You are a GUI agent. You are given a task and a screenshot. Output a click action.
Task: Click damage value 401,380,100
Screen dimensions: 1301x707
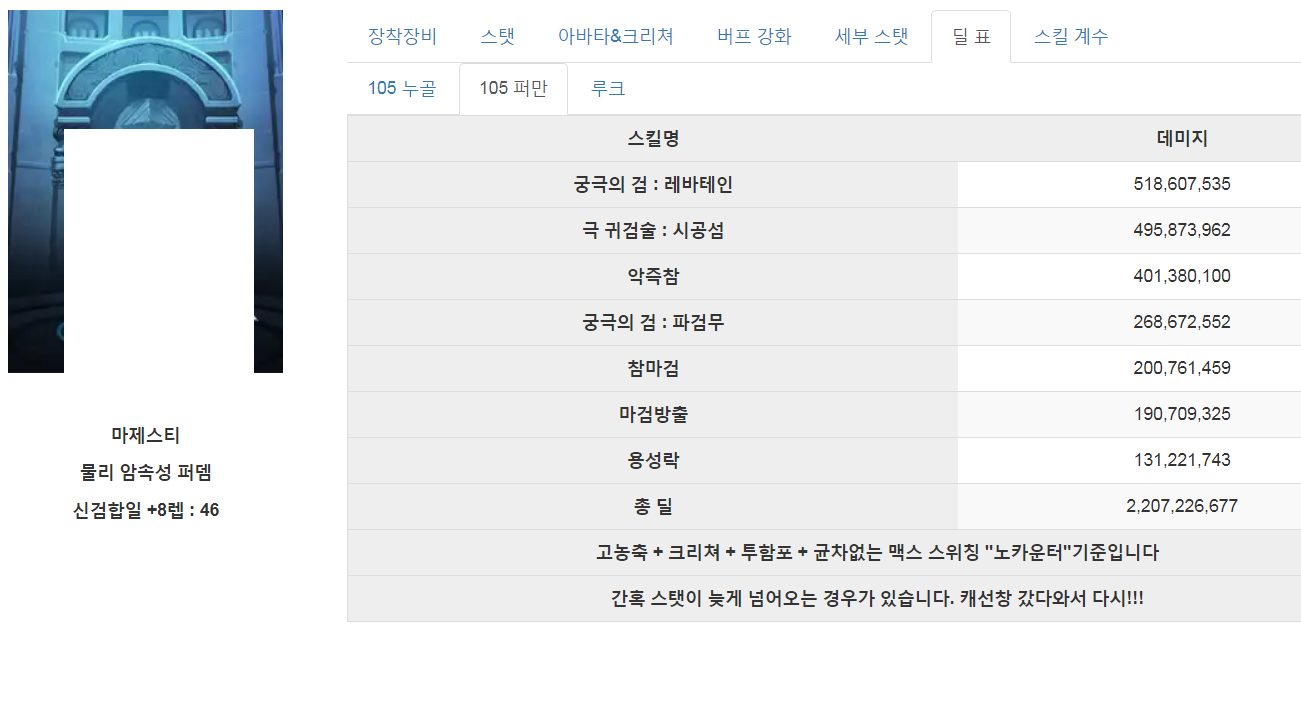click(1182, 277)
